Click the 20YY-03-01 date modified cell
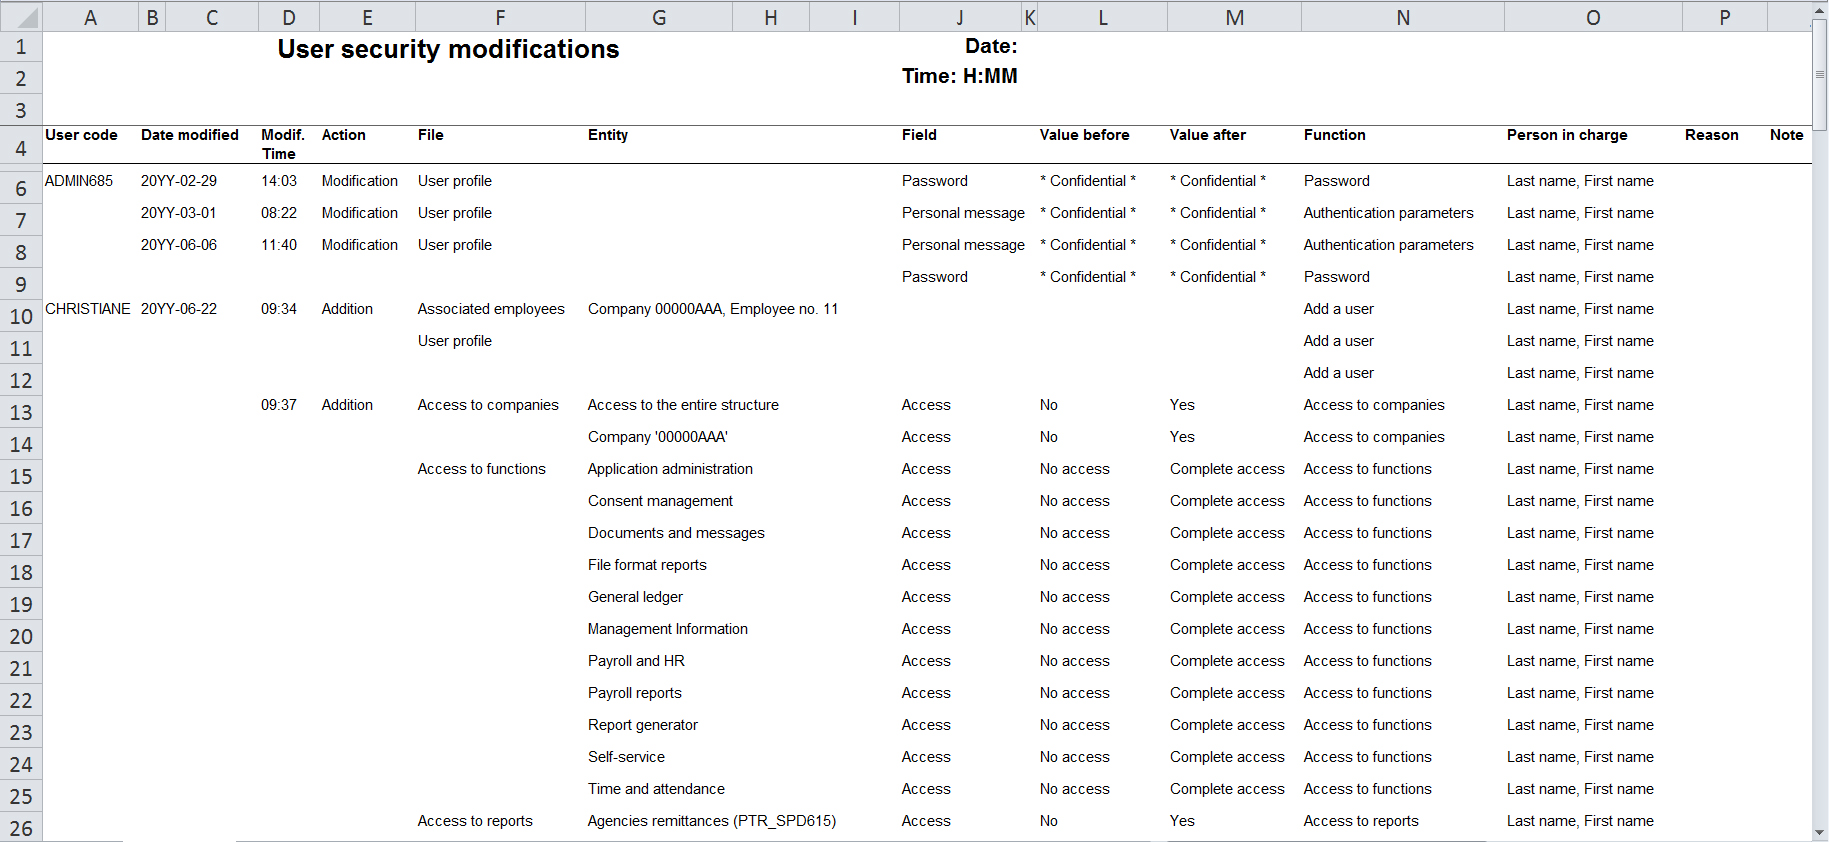 tap(178, 213)
